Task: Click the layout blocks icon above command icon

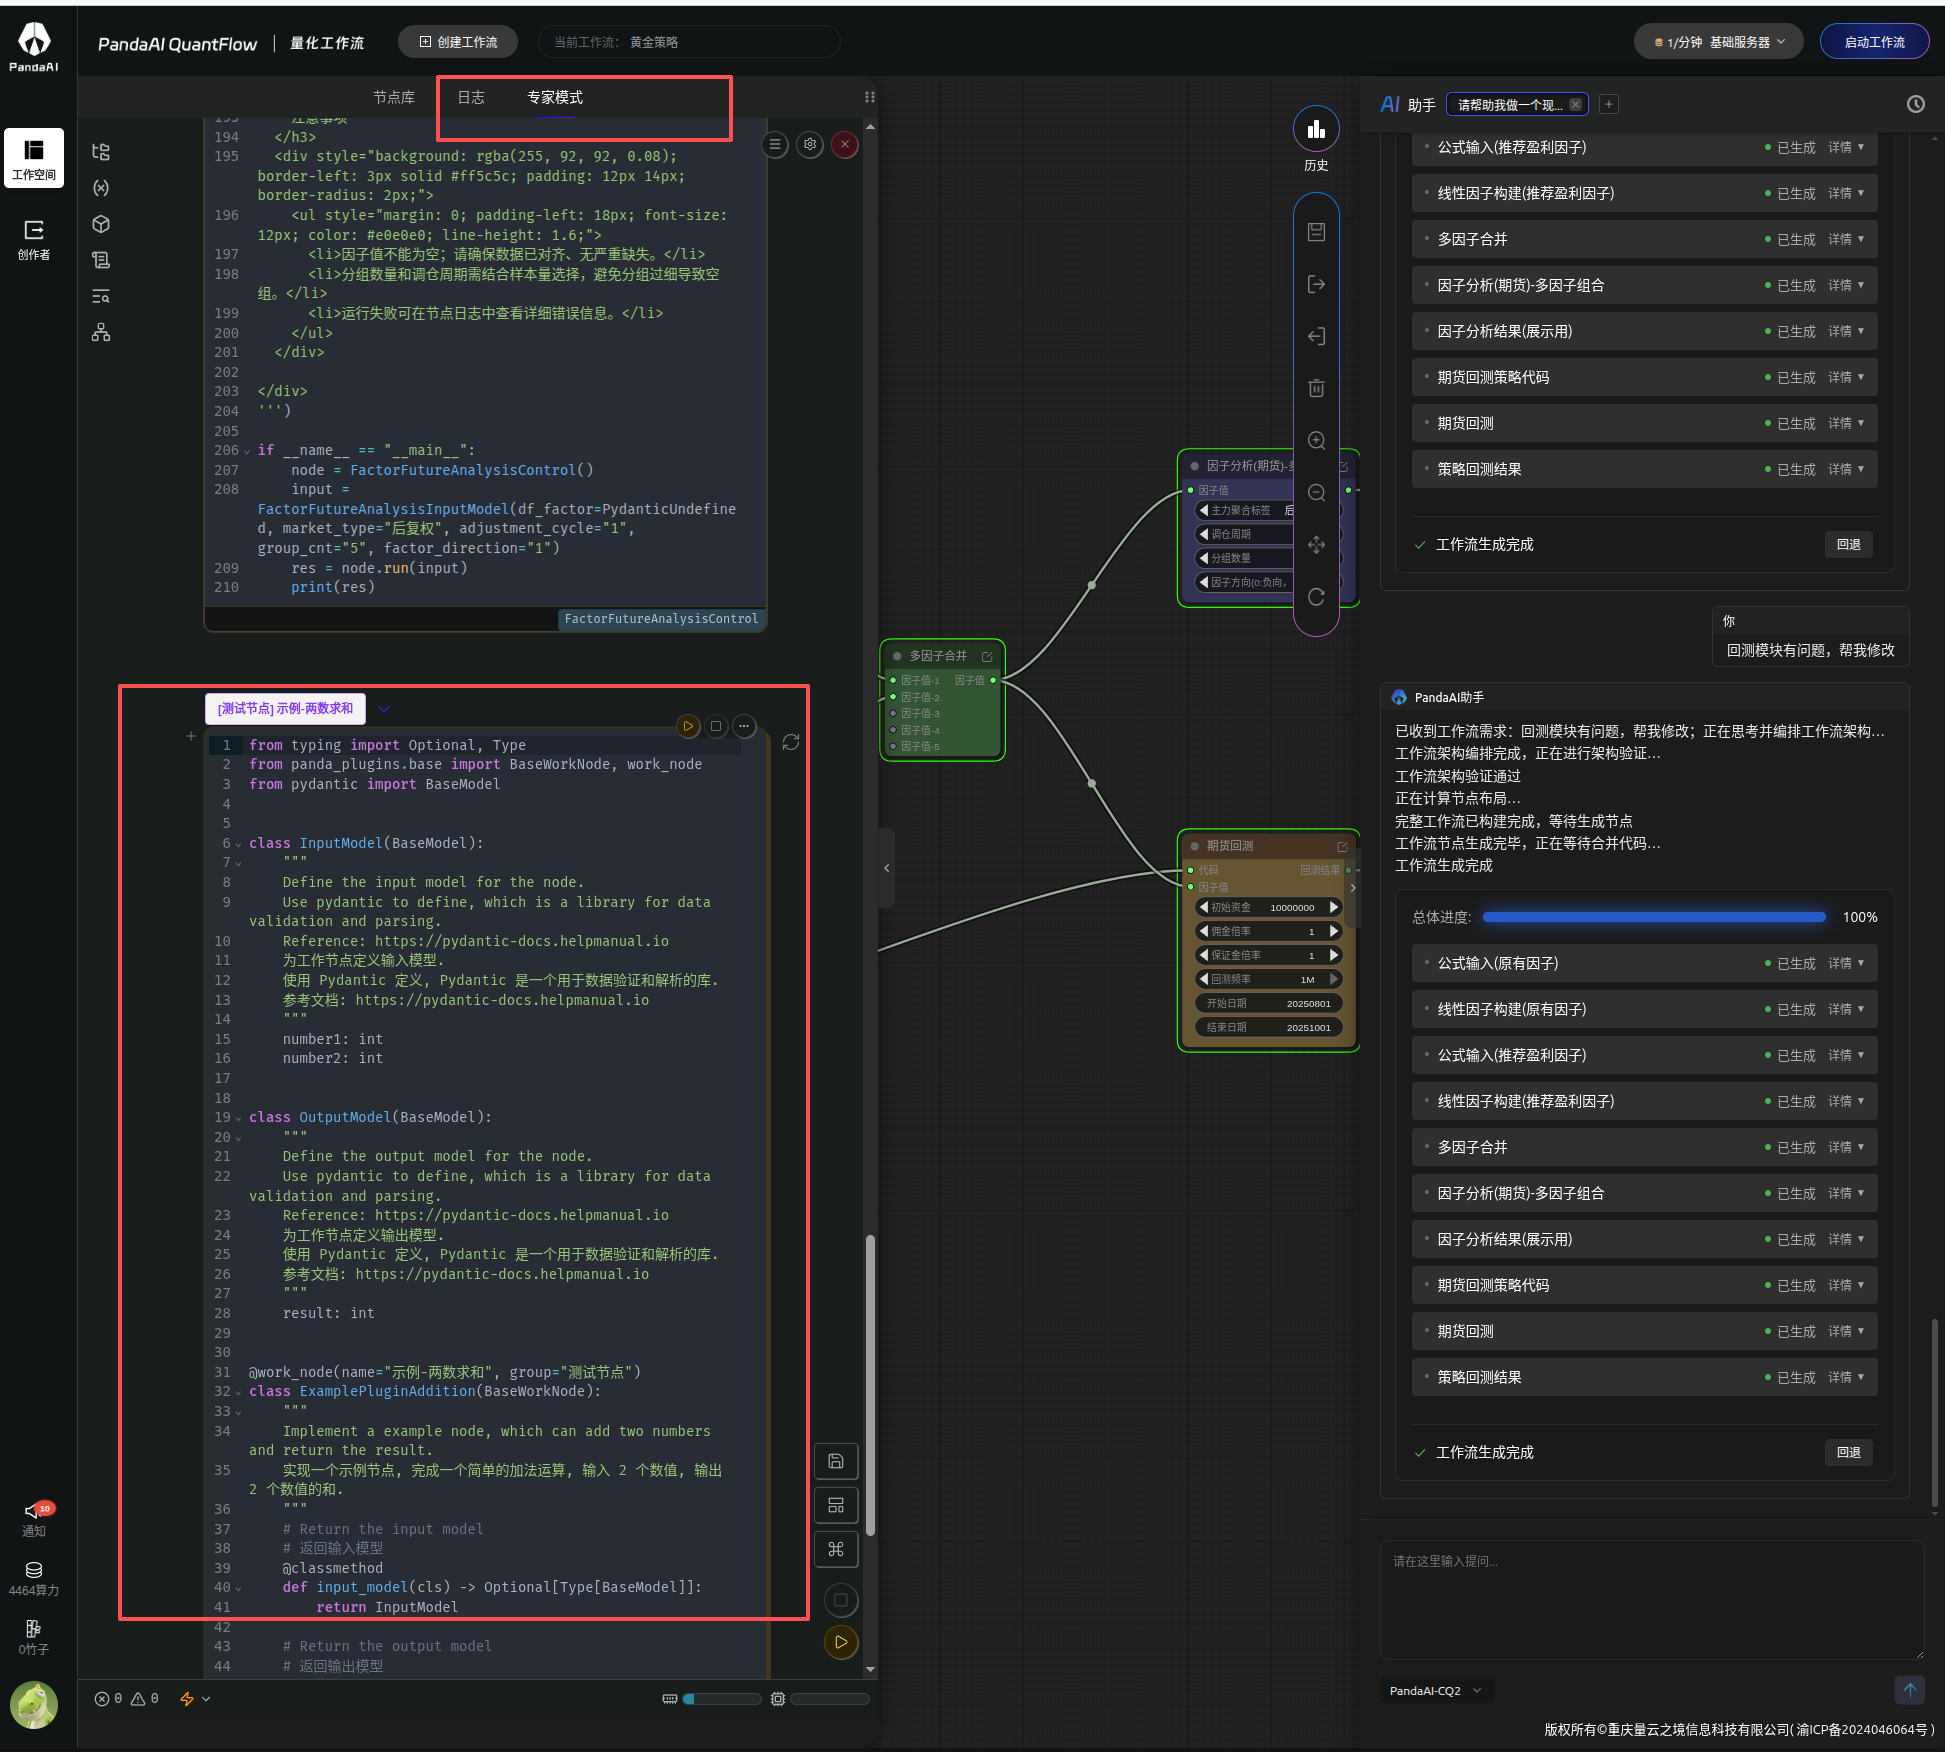Action: tap(836, 1505)
